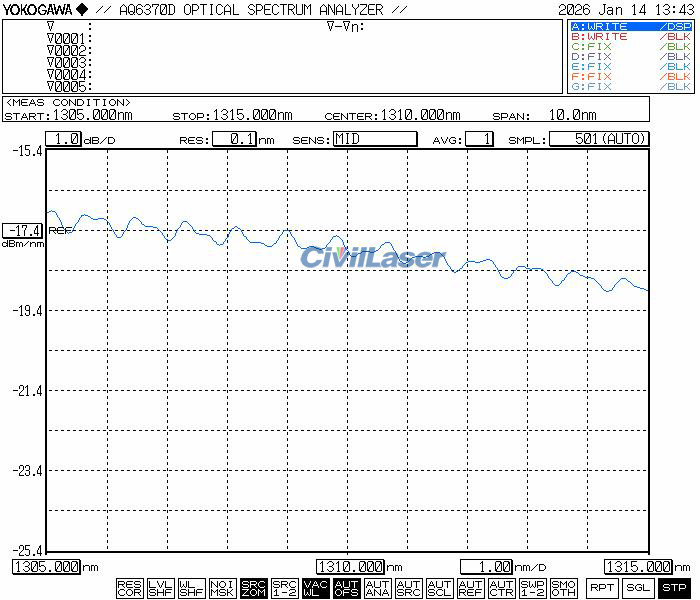700x600 pixels.
Task: Open the SMPL 501(AUTO) sampling selector
Action: pos(598,139)
